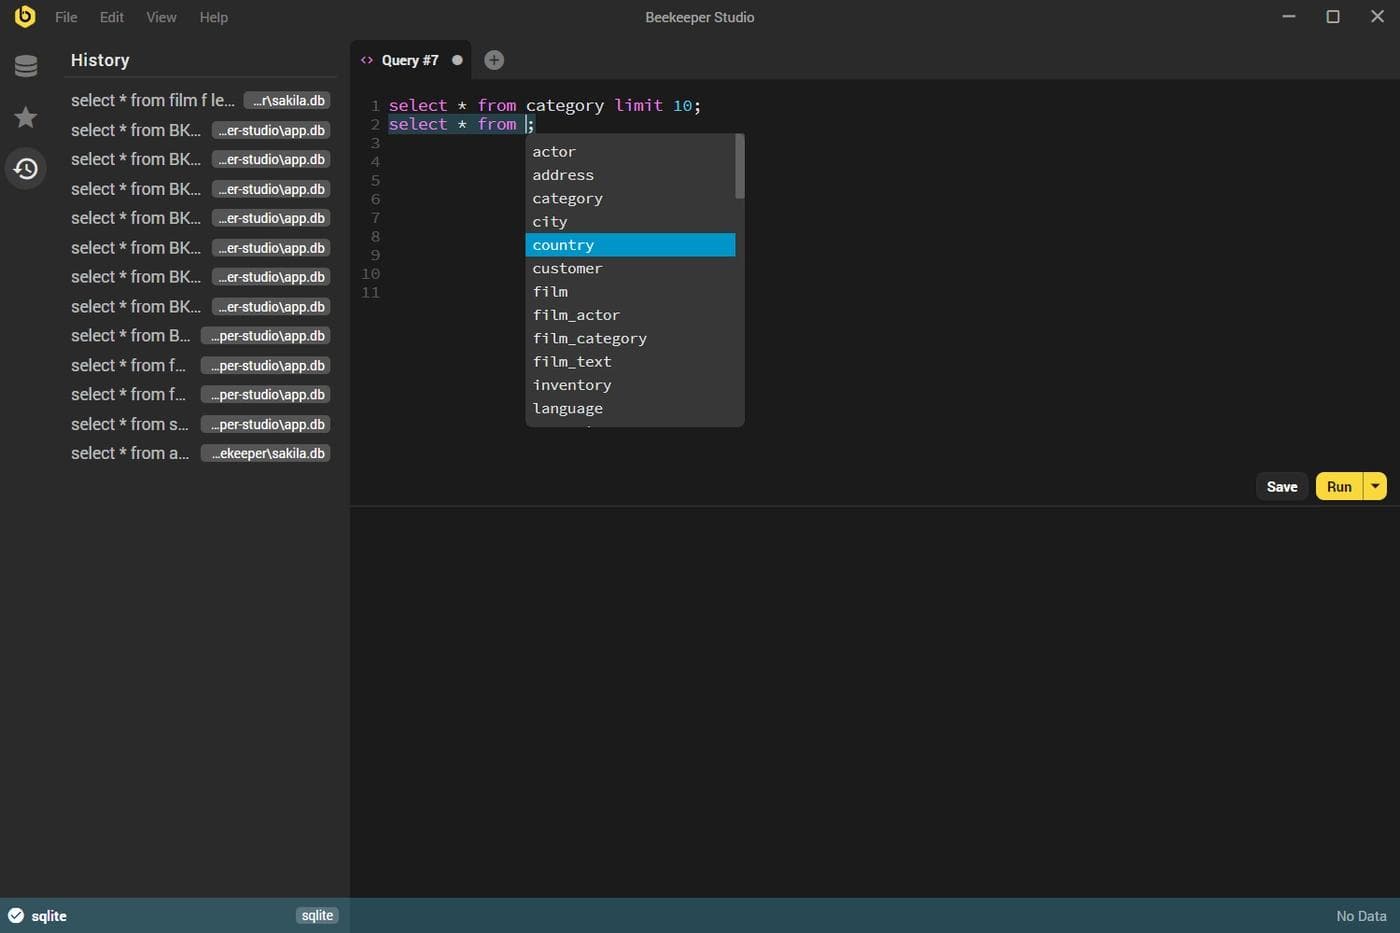1400x933 pixels.
Task: Open the favorites star icon
Action: point(26,117)
